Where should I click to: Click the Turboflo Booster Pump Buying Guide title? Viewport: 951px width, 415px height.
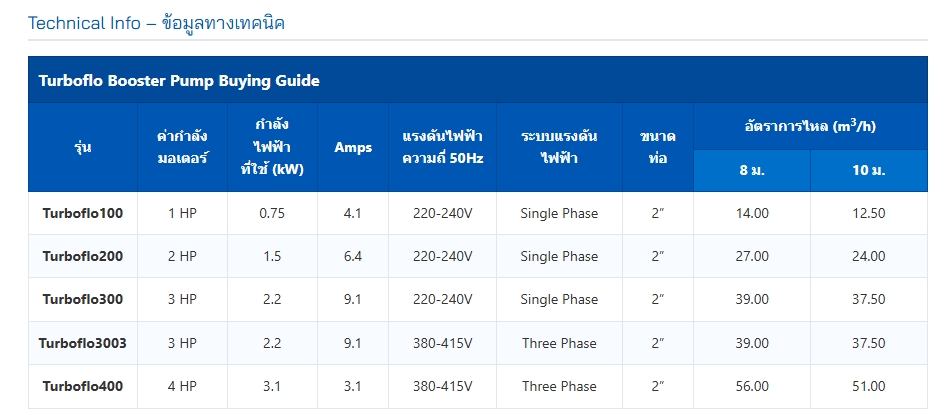point(179,80)
